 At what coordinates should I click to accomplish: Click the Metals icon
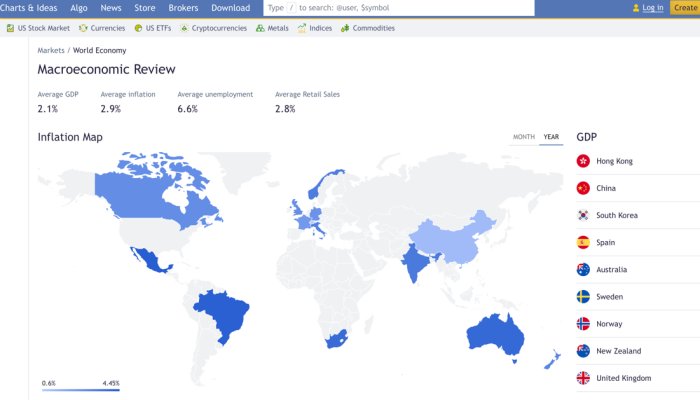(260, 28)
